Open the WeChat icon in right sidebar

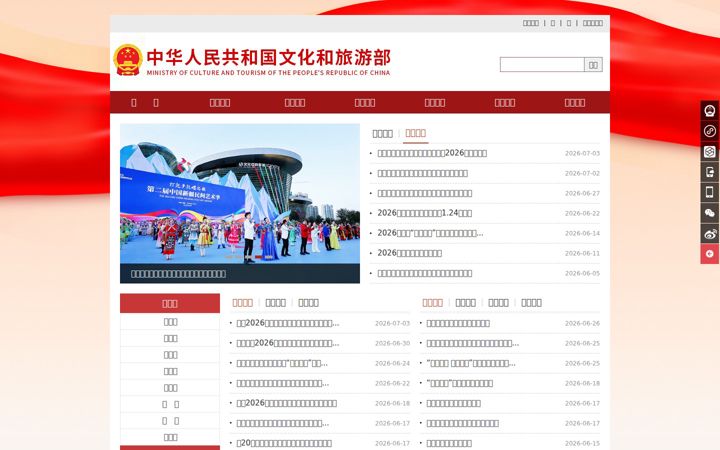click(x=709, y=213)
